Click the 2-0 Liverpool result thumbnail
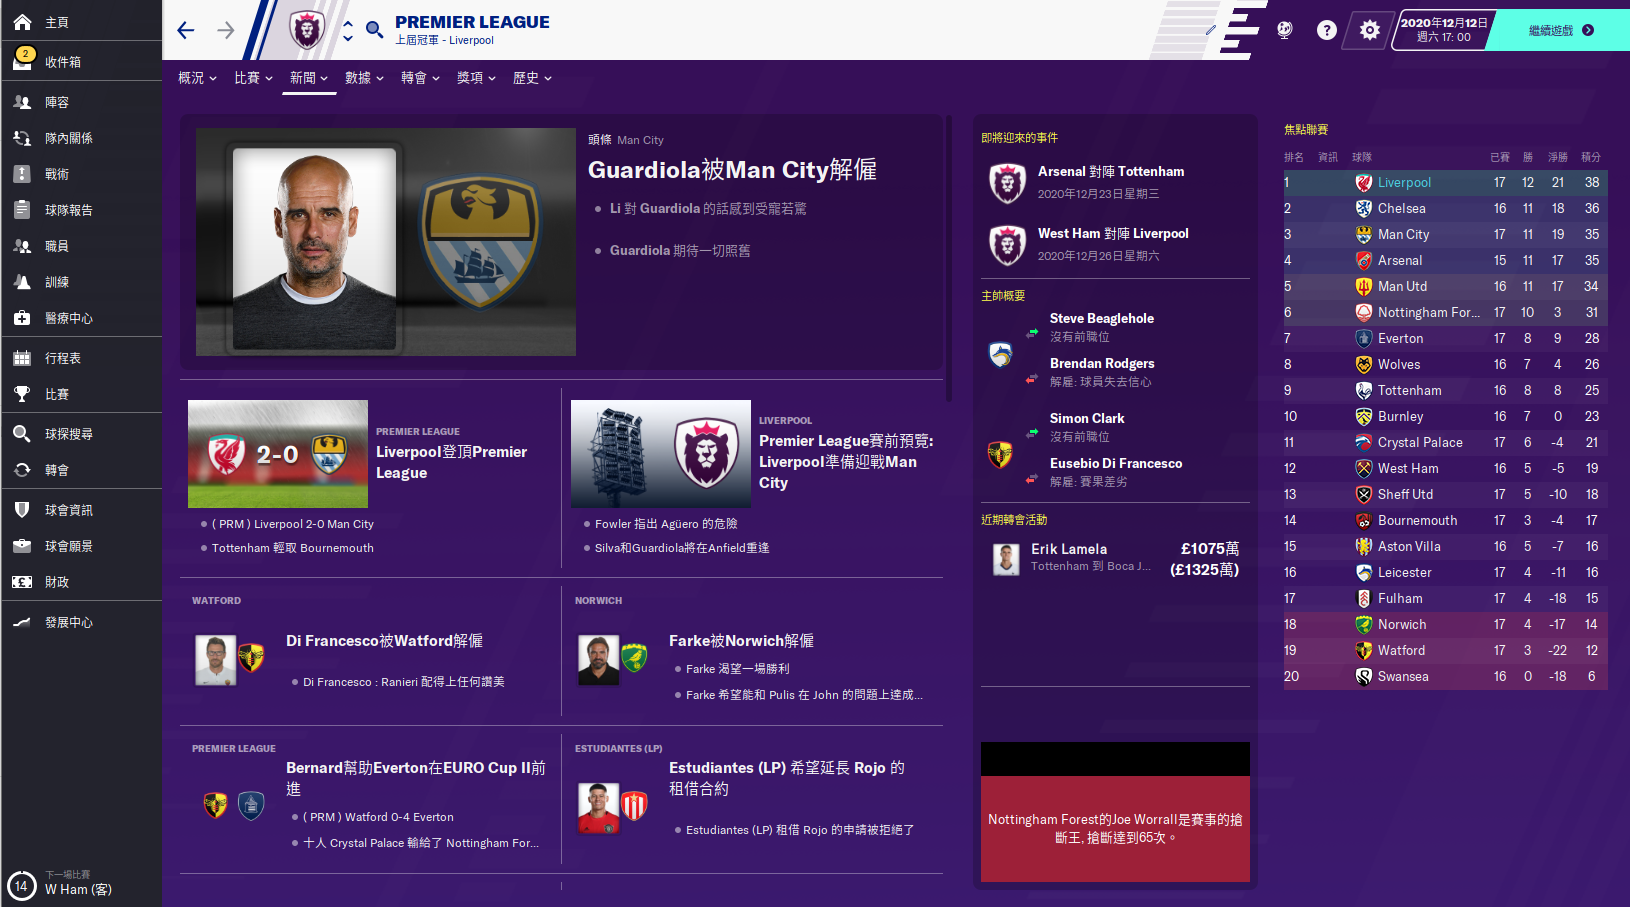This screenshot has height=907, width=1630. (x=278, y=454)
